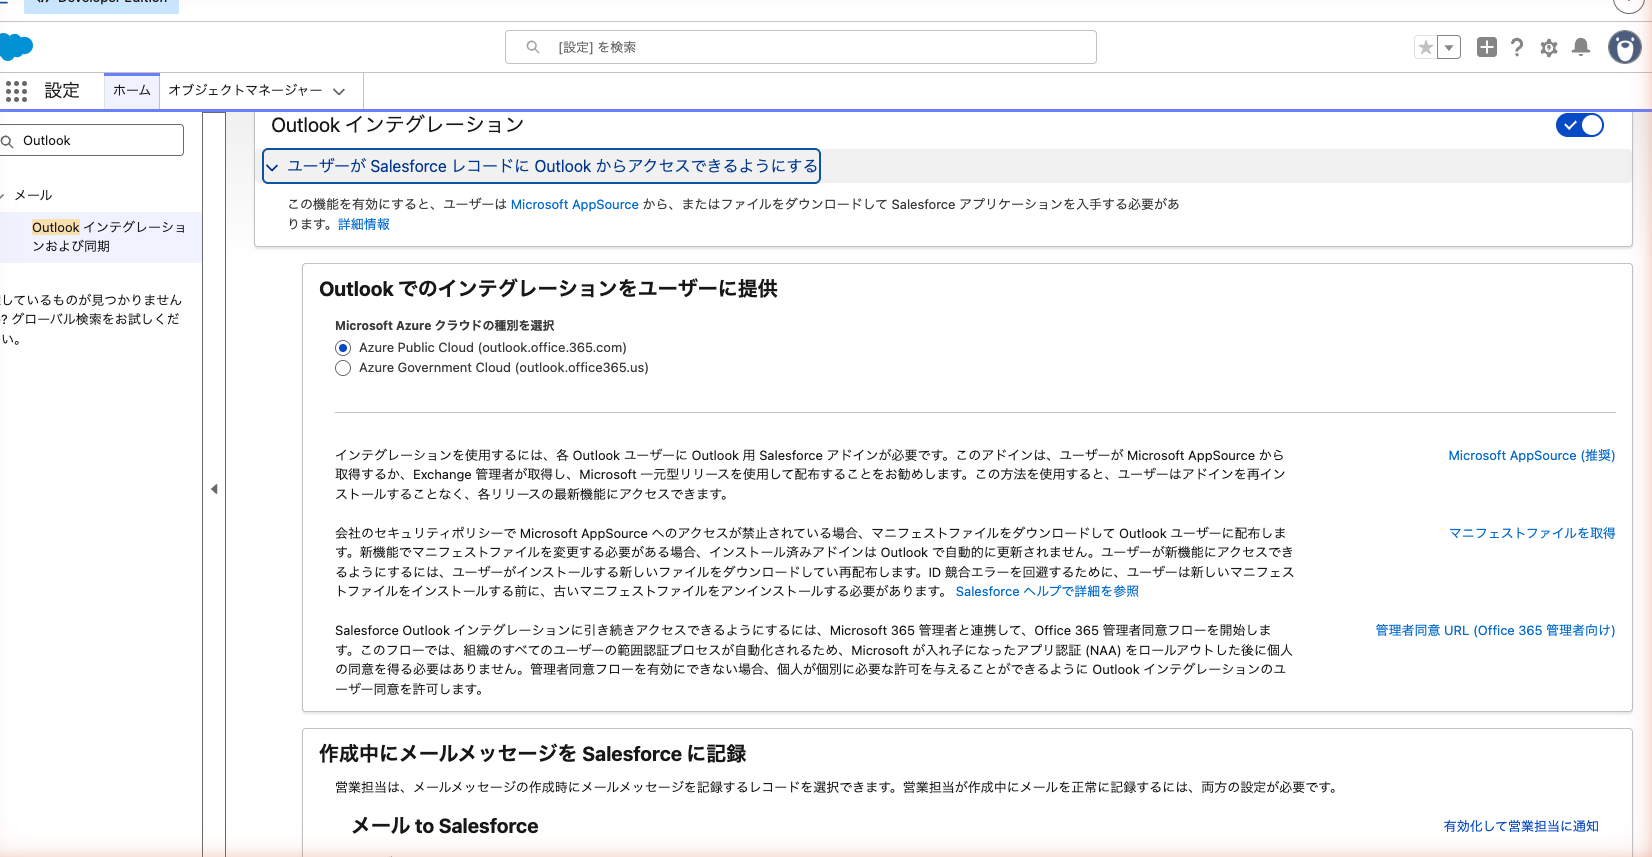Screen dimensions: 1652x857
Task: Click the Salesforce cloud logo
Action: click(x=16, y=46)
